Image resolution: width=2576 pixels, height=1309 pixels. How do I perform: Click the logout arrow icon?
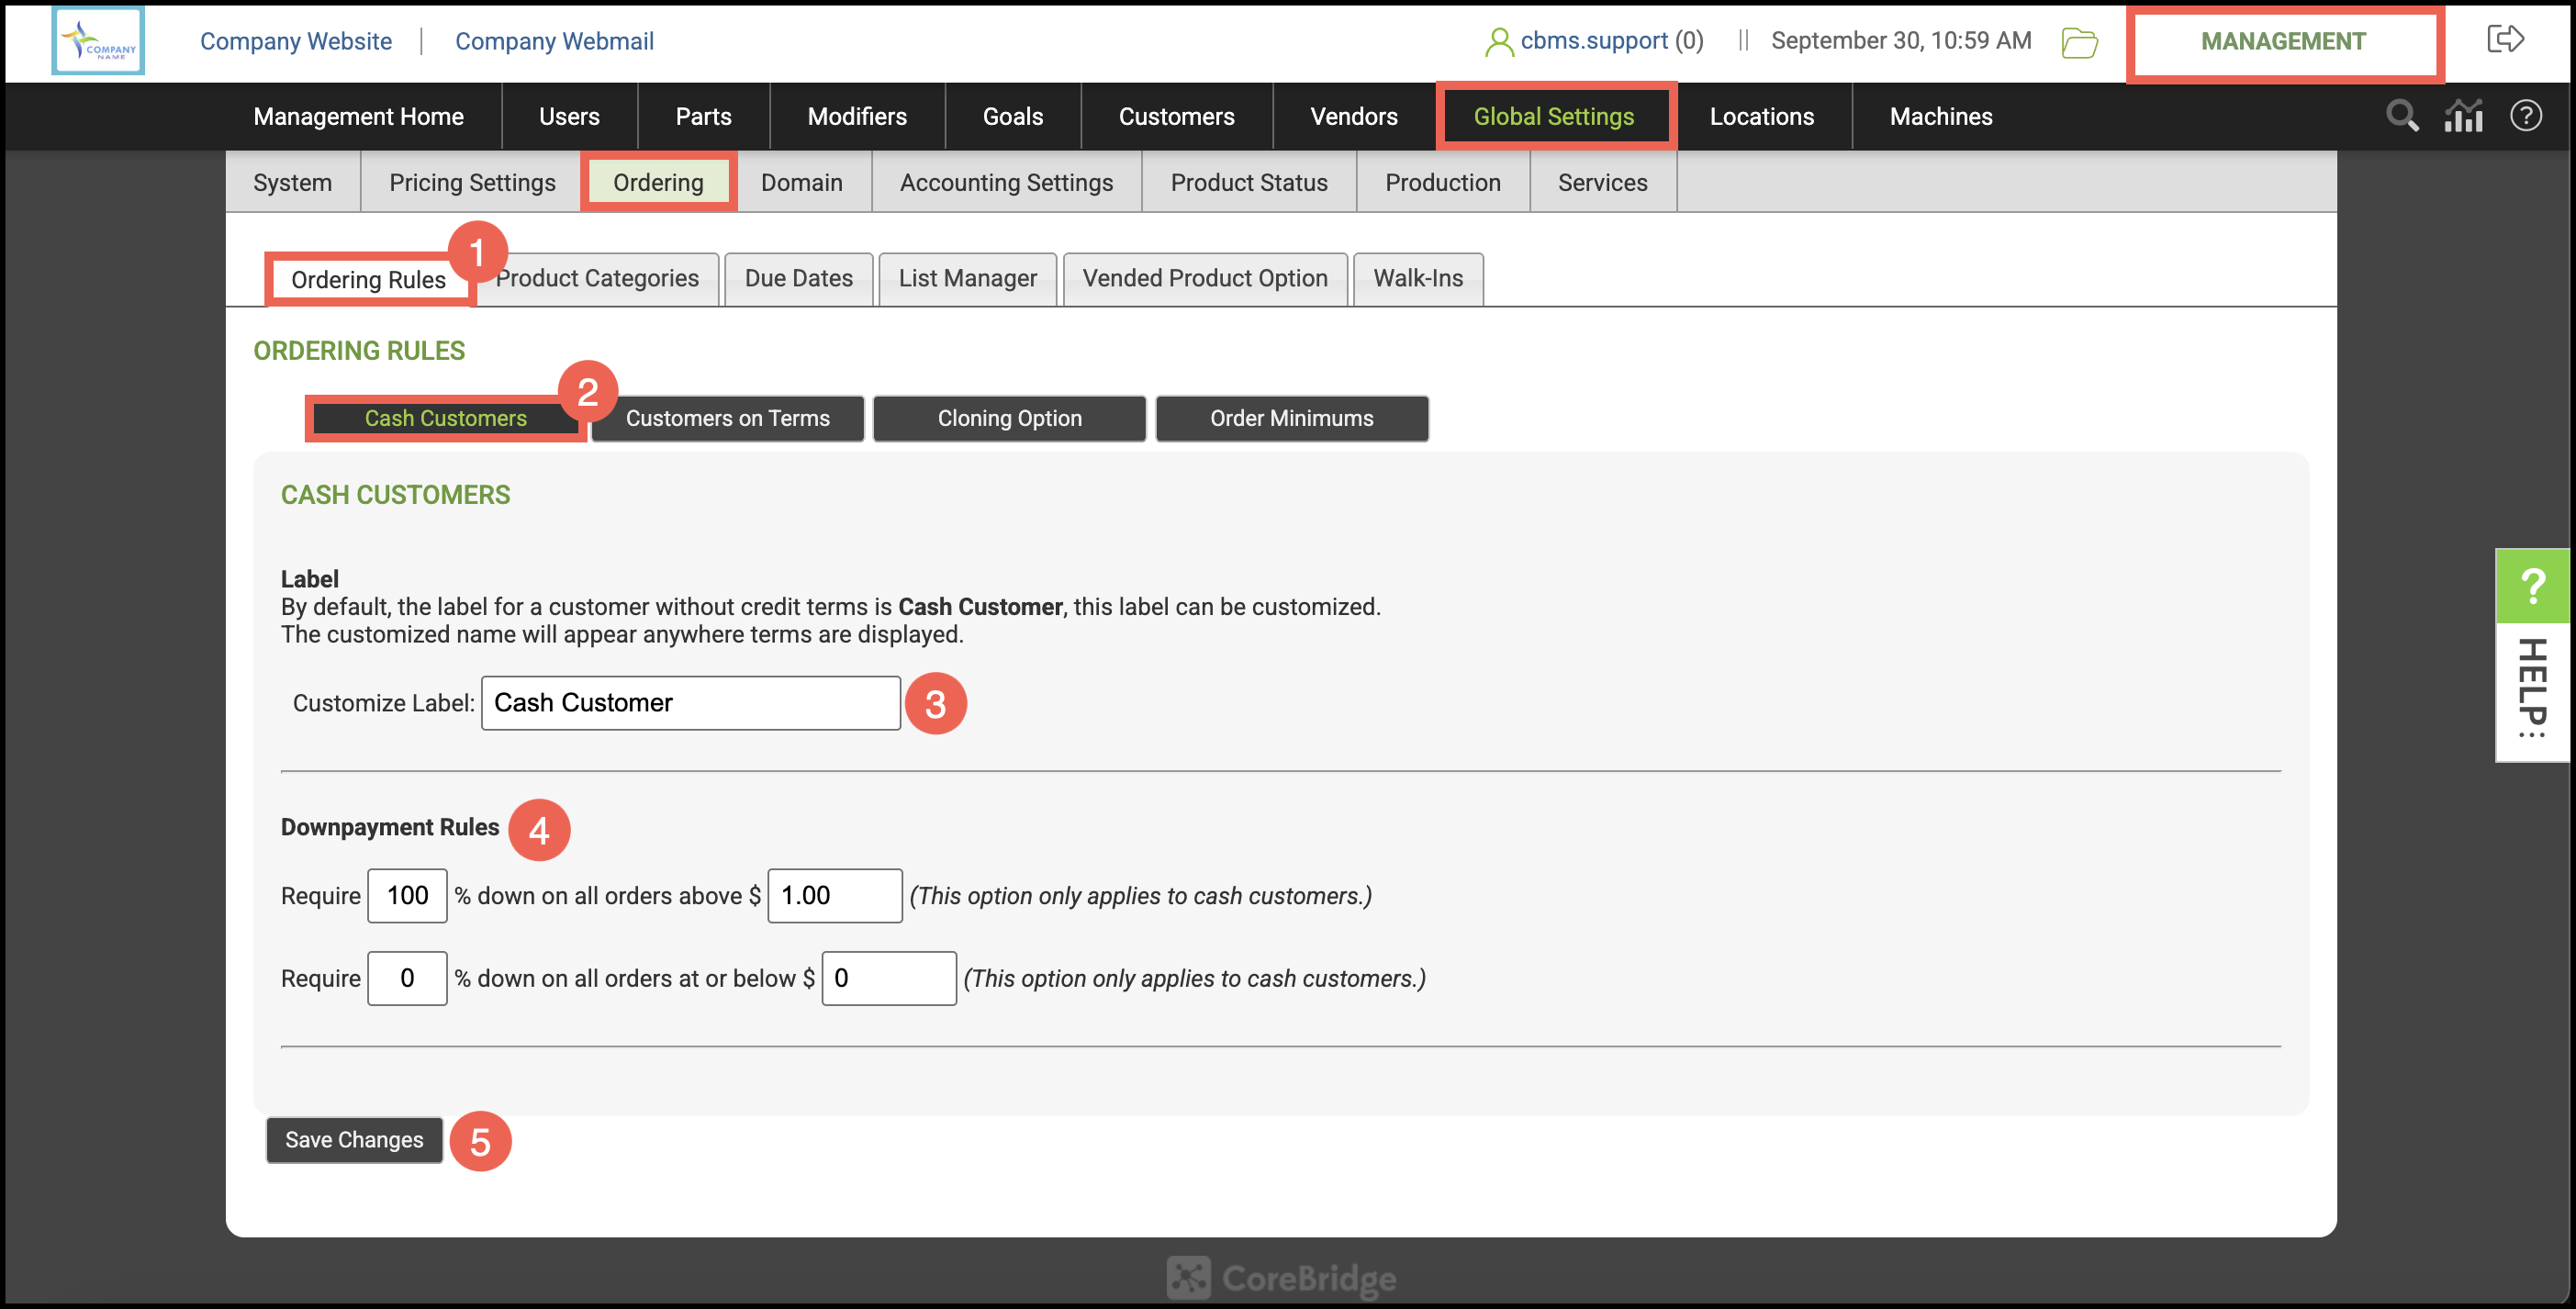click(x=2505, y=39)
